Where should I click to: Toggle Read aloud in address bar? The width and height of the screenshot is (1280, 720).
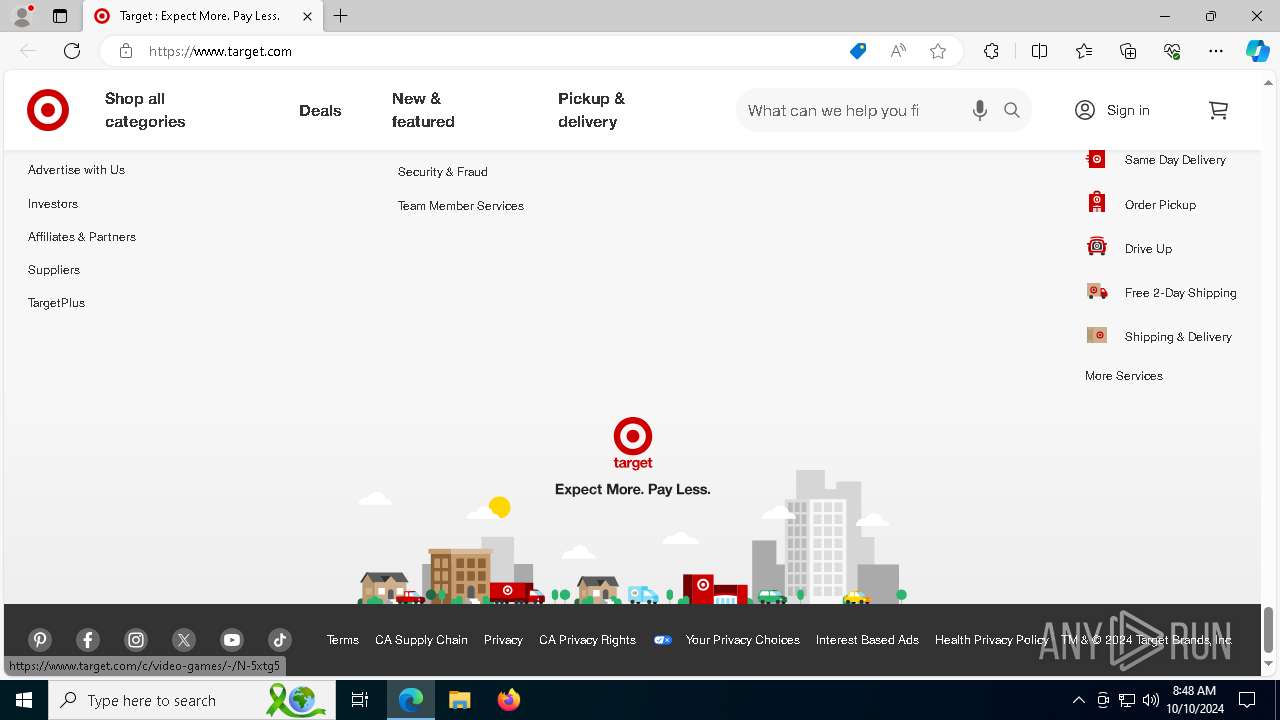[898, 51]
